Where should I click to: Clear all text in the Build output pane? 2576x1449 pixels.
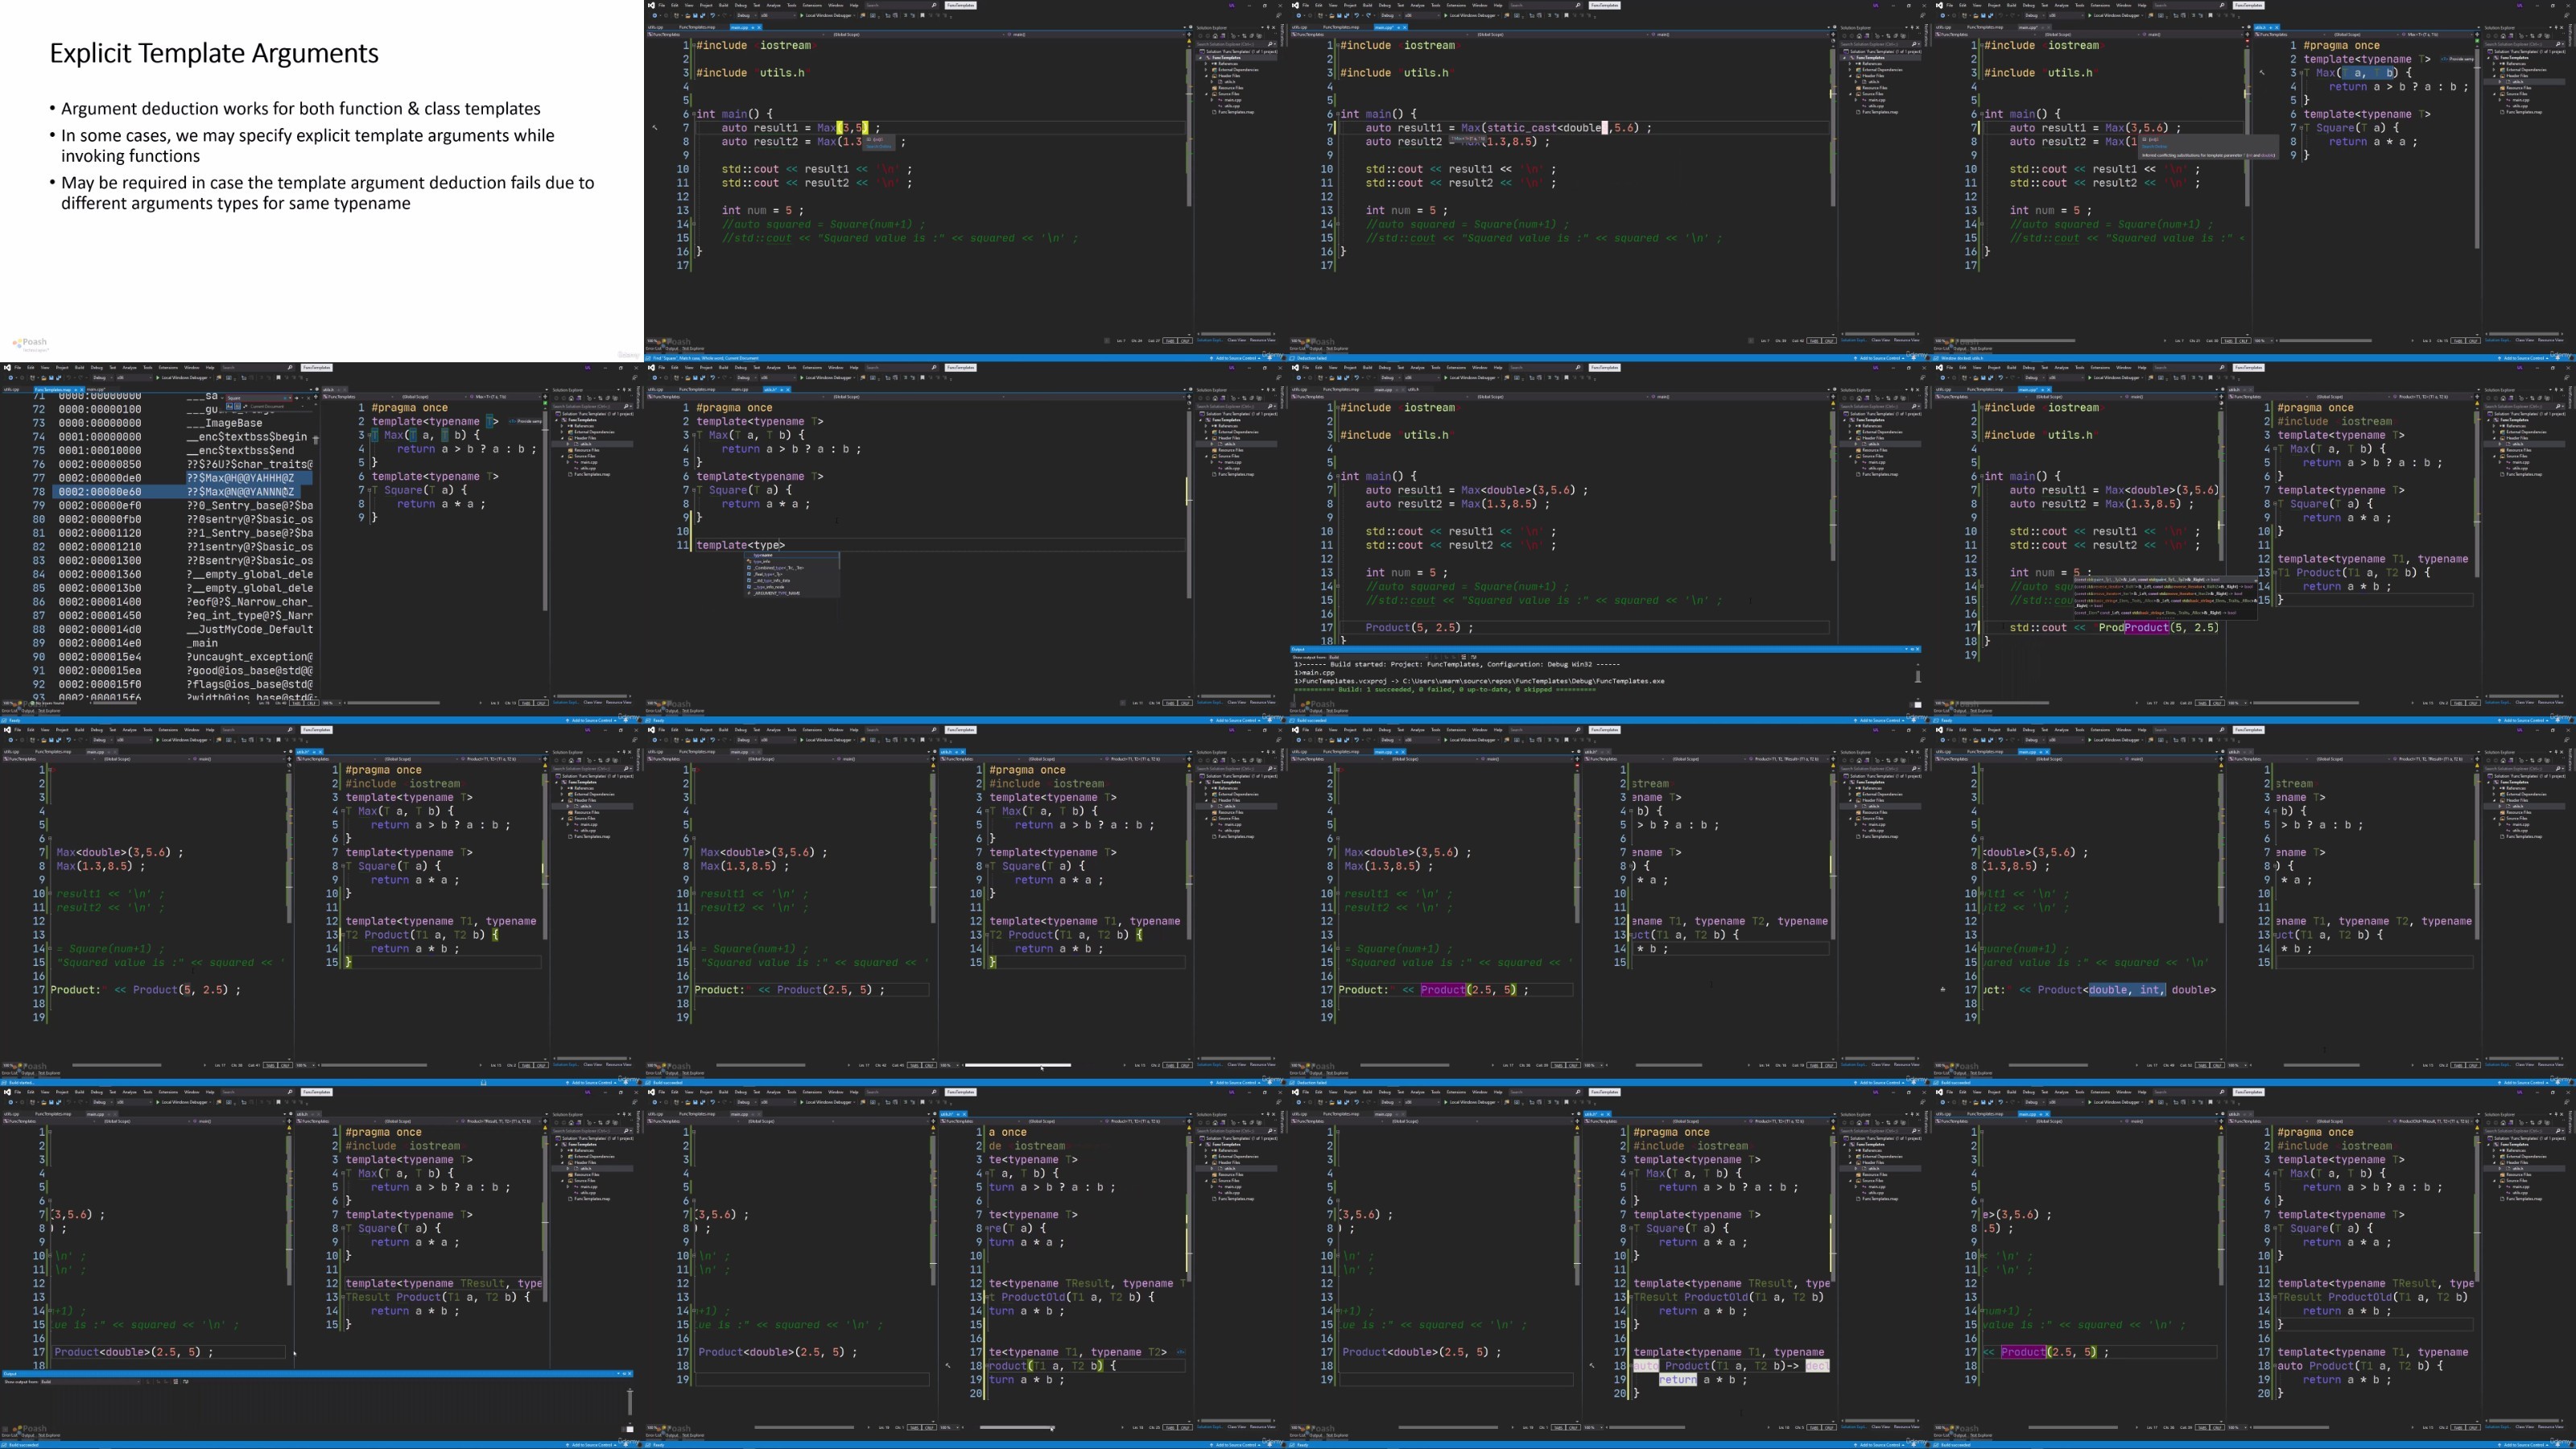click(x=1464, y=657)
